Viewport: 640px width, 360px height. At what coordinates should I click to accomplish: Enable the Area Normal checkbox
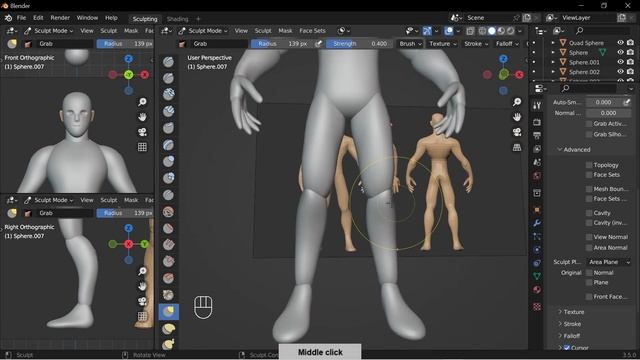pos(589,248)
